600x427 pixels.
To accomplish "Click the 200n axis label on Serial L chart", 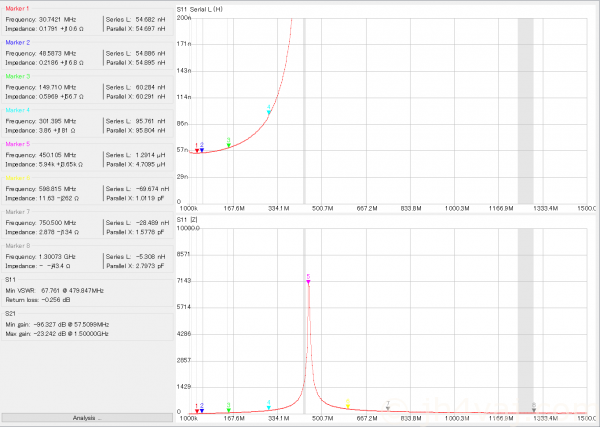I will (x=184, y=18).
